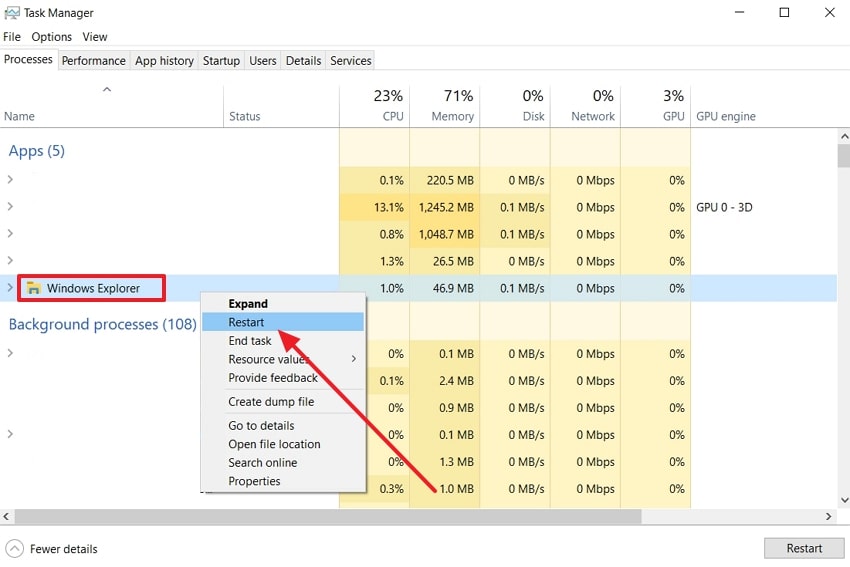Switch to the Details tab
The height and width of the screenshot is (567, 850).
pos(304,61)
